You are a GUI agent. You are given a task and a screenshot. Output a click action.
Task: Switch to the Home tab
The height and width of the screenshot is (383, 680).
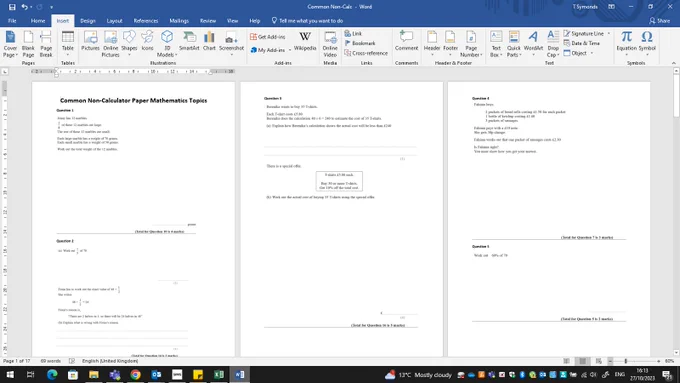click(38, 21)
